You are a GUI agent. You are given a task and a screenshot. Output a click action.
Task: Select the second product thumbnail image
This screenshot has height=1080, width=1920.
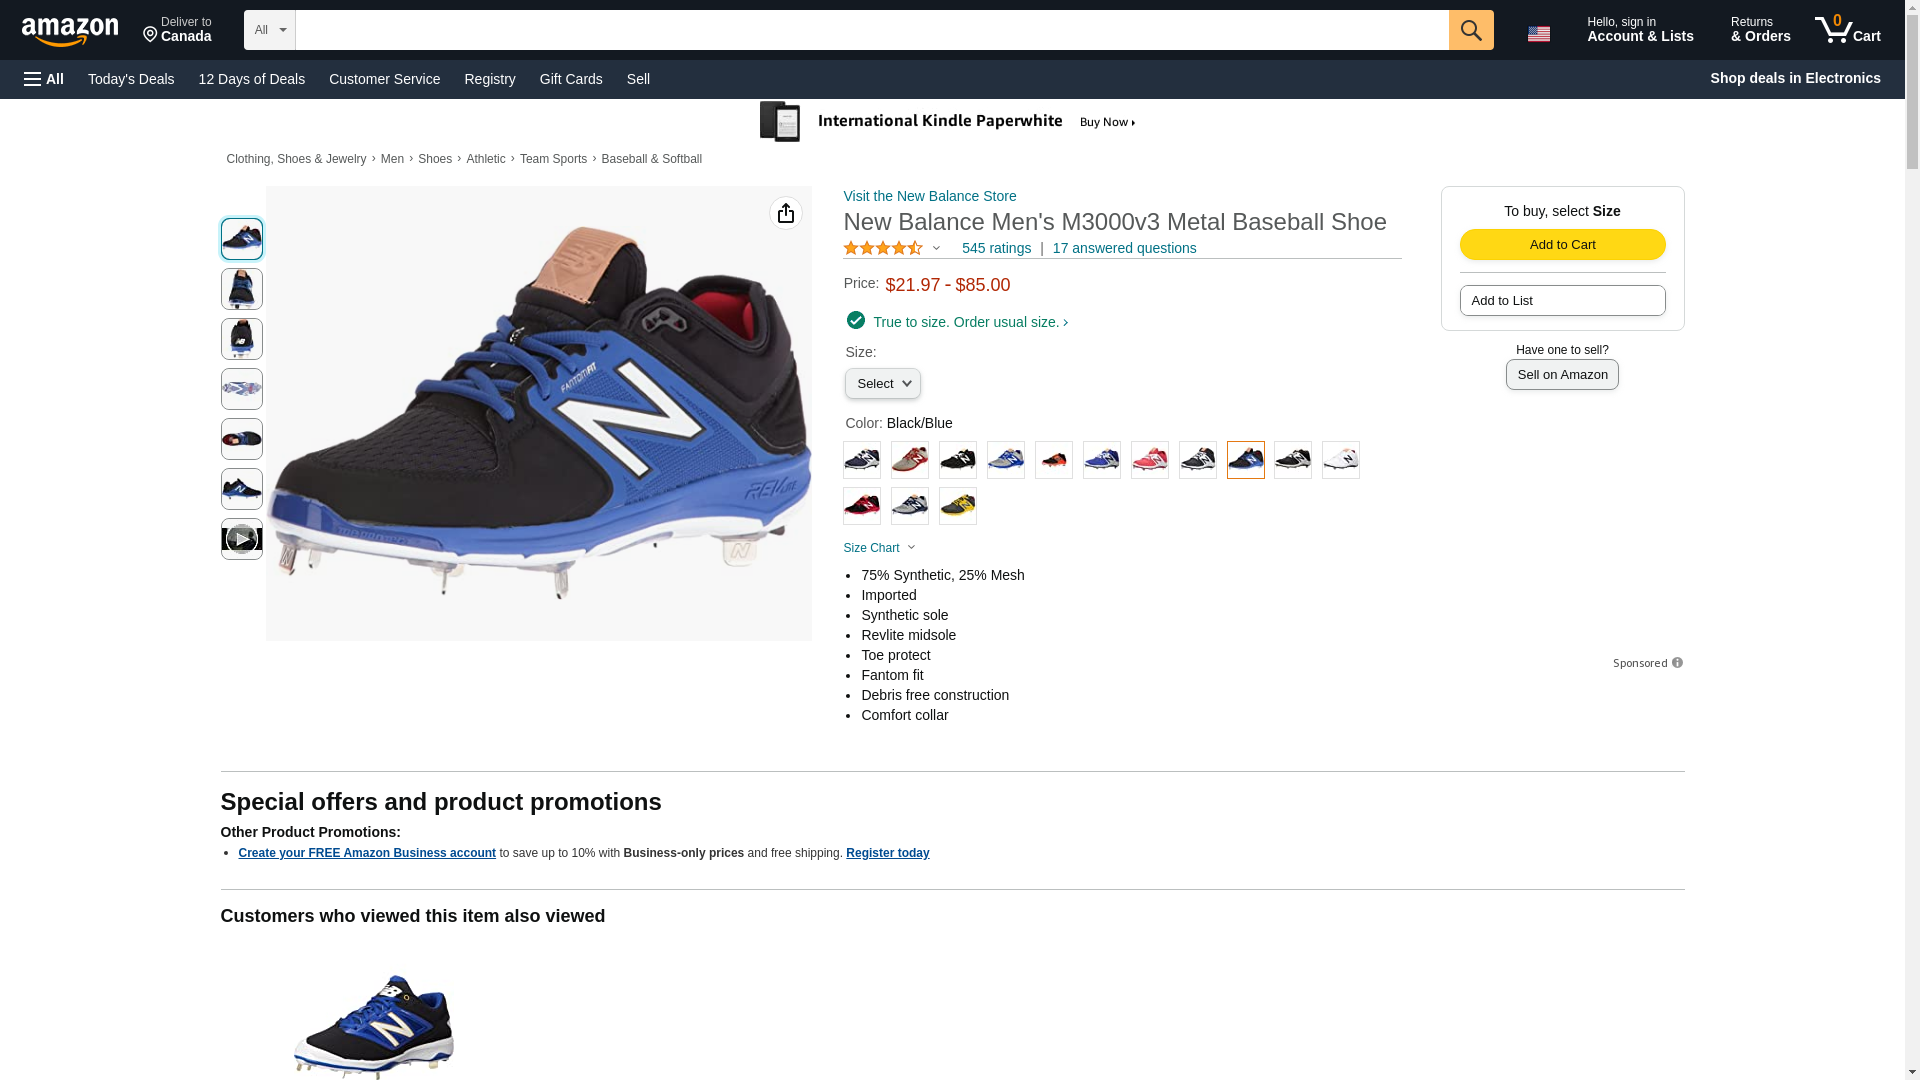tap(241, 289)
